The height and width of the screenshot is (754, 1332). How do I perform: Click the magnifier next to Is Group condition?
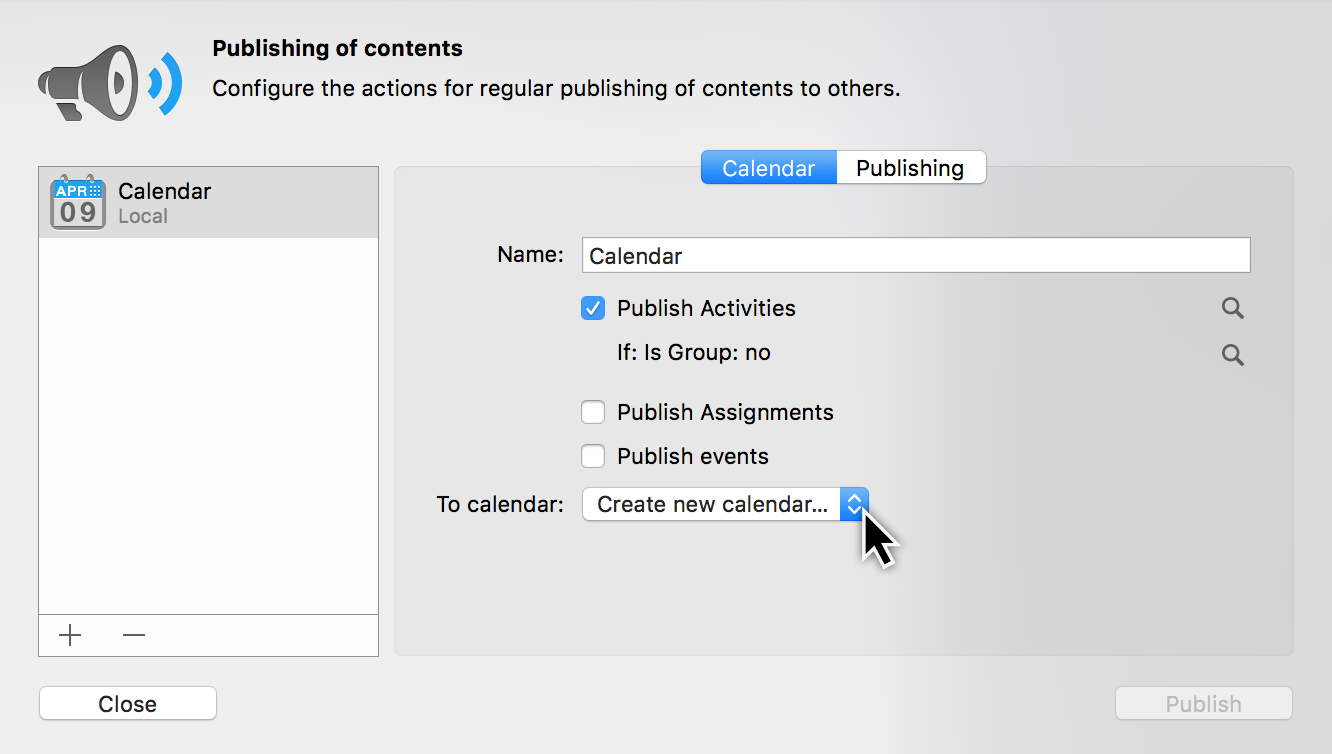tap(1232, 355)
